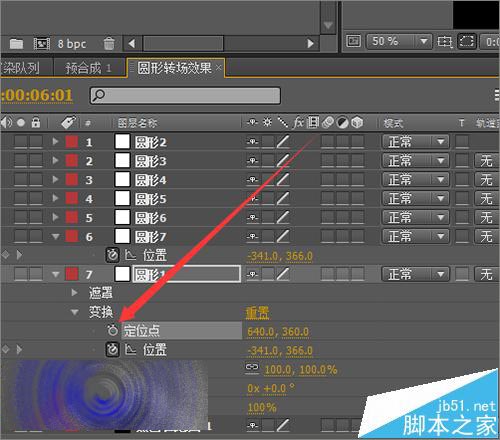
Task: Toggle solo box for layer 圆形6
Action: pyautogui.click(x=21, y=217)
